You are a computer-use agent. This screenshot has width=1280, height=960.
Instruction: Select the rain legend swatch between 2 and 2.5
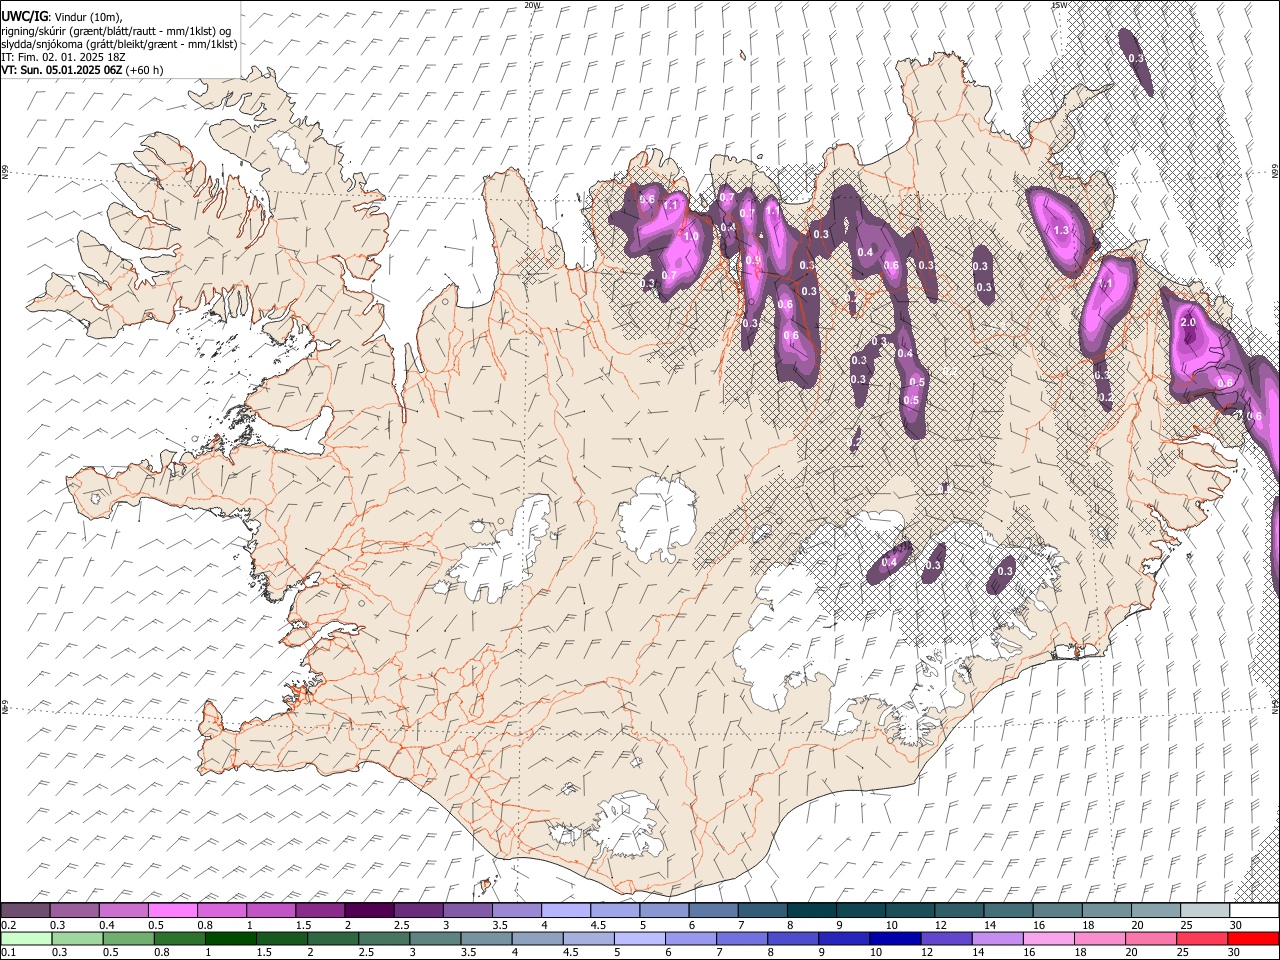333,938
